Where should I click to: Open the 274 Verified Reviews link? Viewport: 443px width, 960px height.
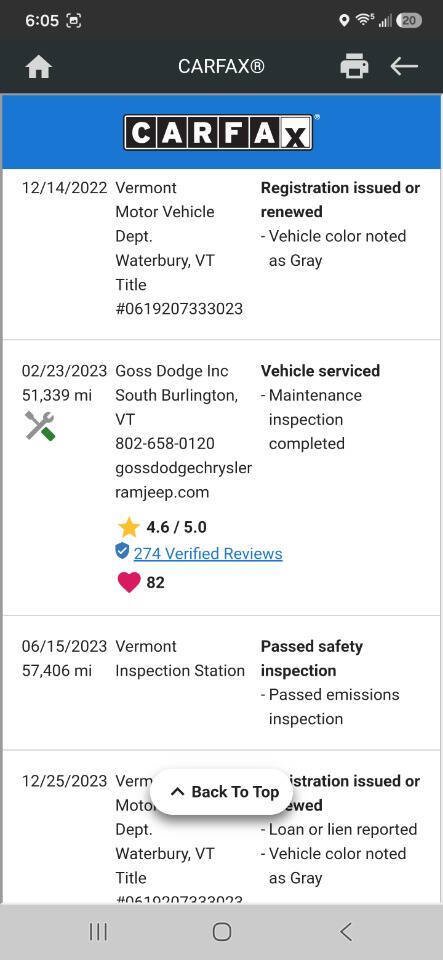pos(208,553)
